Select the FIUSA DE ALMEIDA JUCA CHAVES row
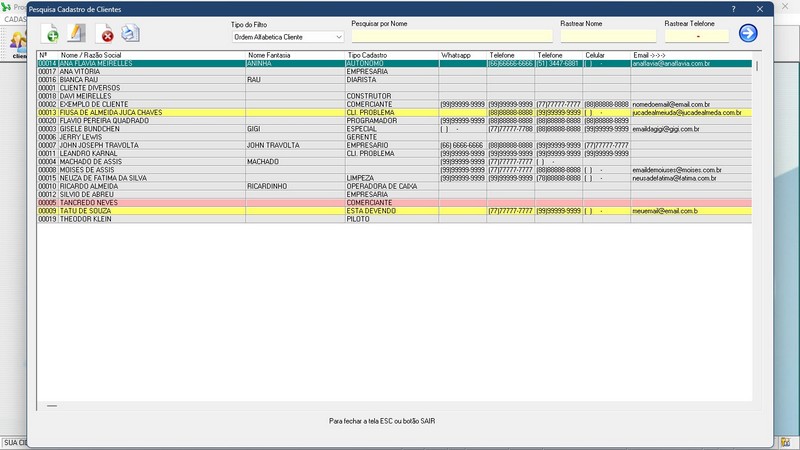 (x=394, y=113)
